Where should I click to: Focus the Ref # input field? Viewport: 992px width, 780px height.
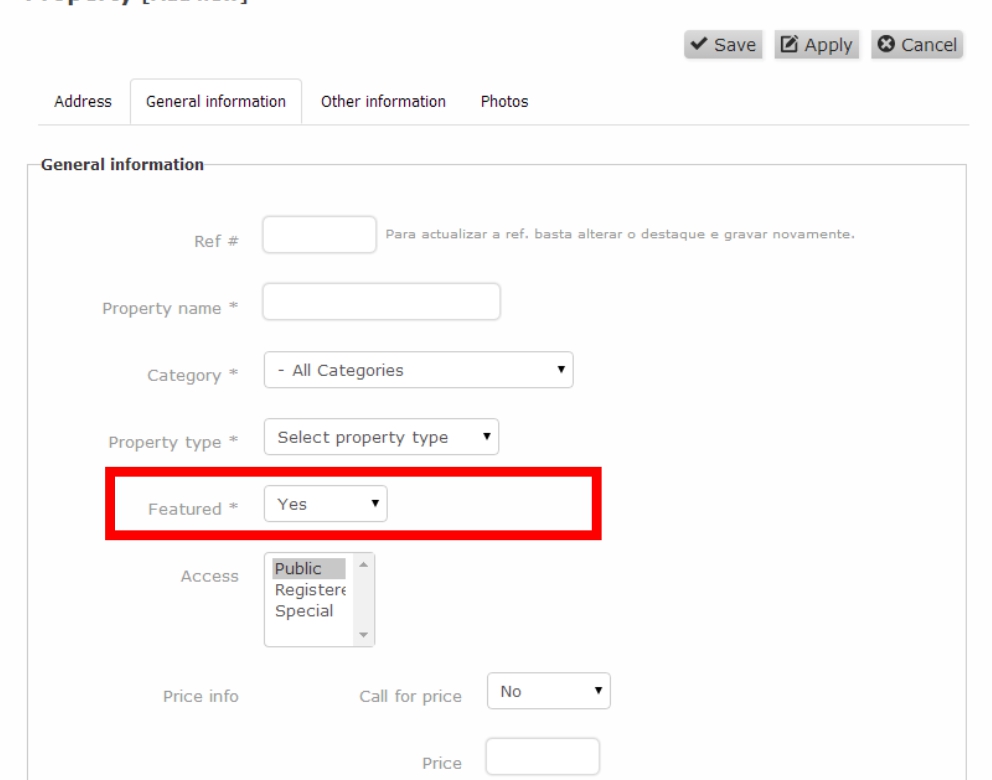pos(319,235)
